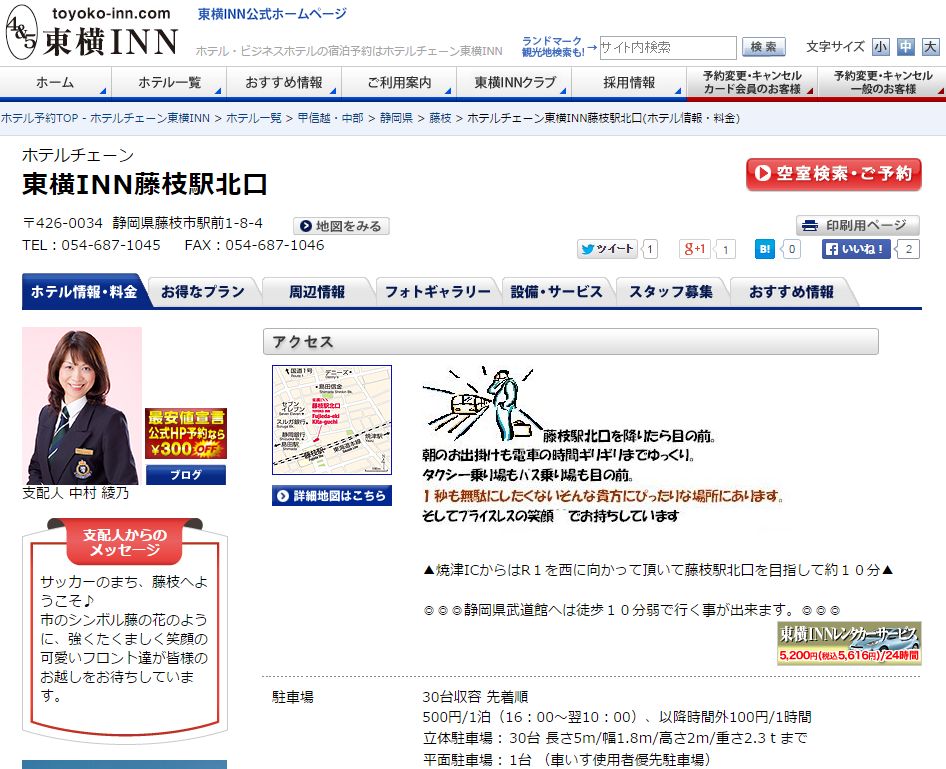946x769 pixels.
Task: Set text size to 中
Action: [x=905, y=47]
